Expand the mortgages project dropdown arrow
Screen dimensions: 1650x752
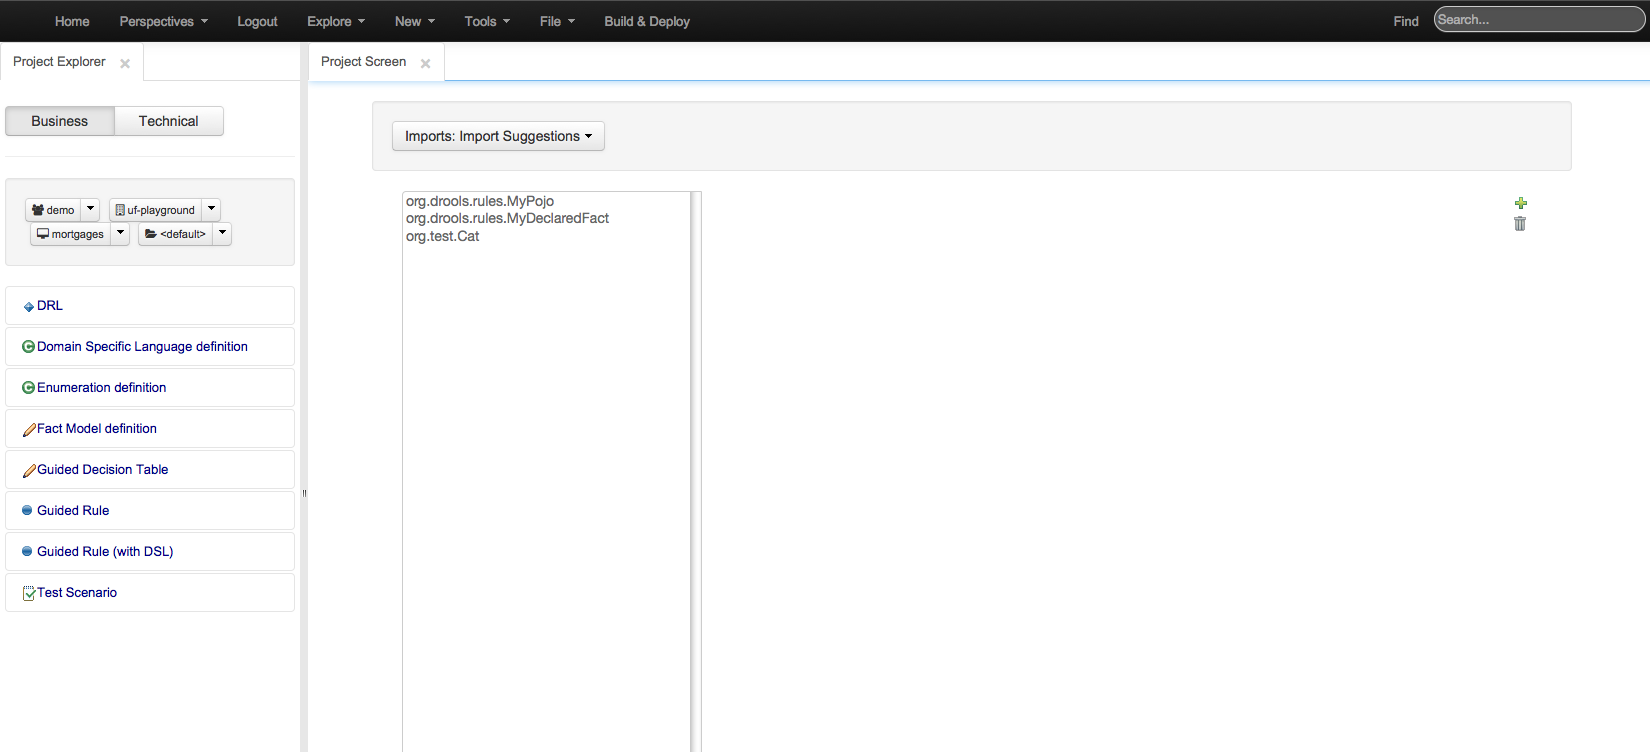click(x=120, y=233)
